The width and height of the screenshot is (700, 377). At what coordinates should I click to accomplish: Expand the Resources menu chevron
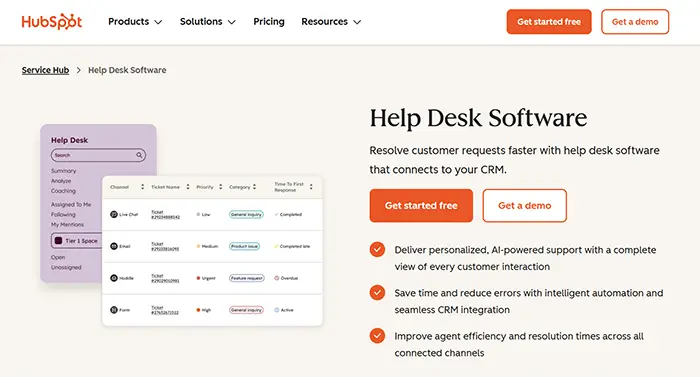[x=357, y=22]
